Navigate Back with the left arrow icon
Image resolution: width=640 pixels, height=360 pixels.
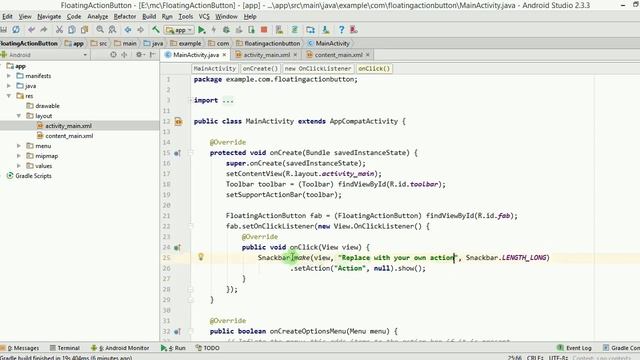pos(128,30)
